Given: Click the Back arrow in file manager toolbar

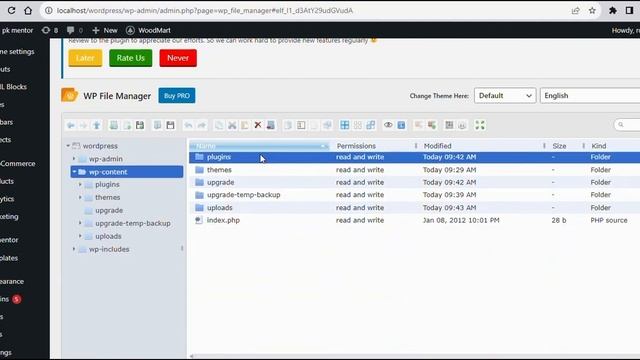Looking at the screenshot, I should click(x=71, y=125).
